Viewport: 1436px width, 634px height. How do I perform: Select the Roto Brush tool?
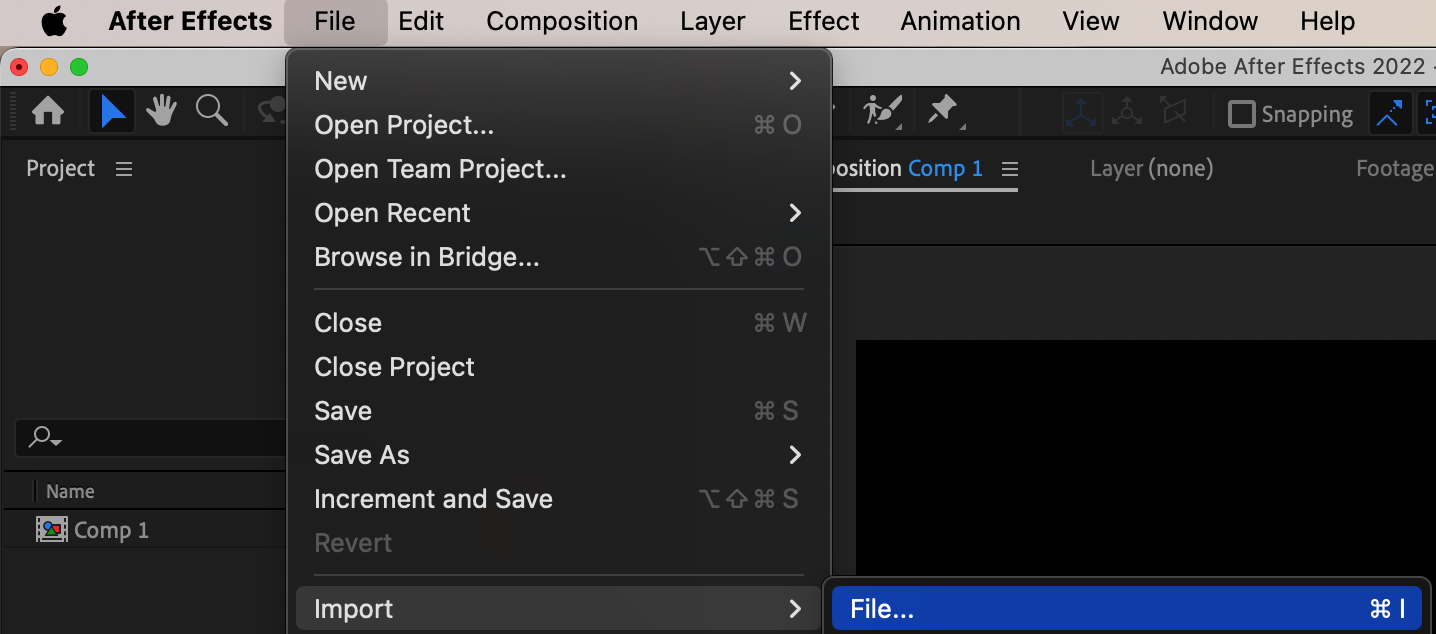pyautogui.click(x=882, y=111)
